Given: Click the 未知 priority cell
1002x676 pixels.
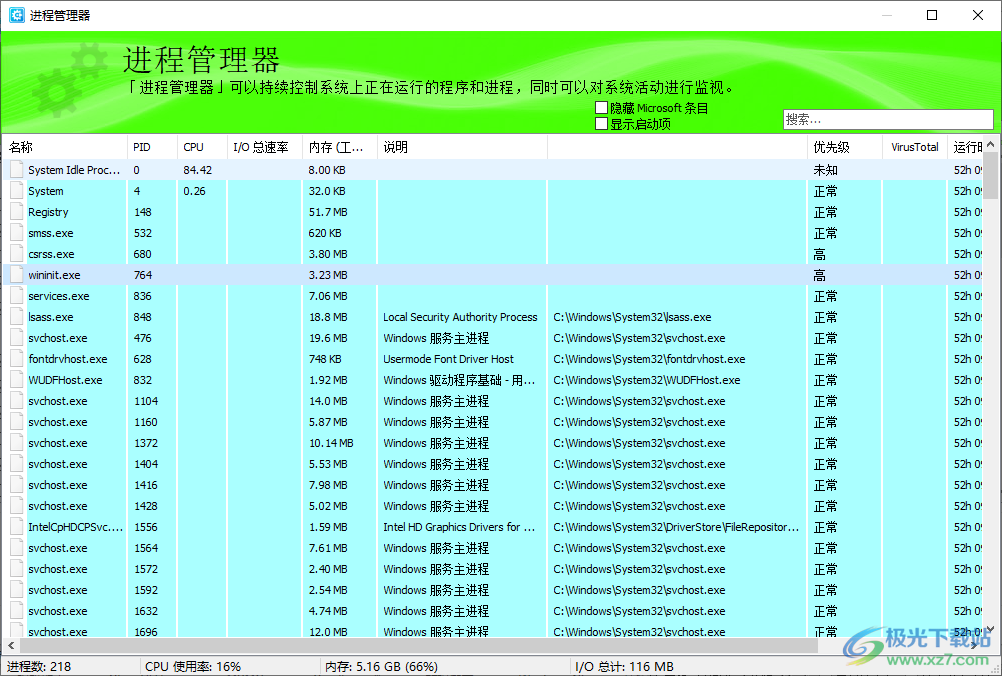Looking at the screenshot, I should coord(825,170).
